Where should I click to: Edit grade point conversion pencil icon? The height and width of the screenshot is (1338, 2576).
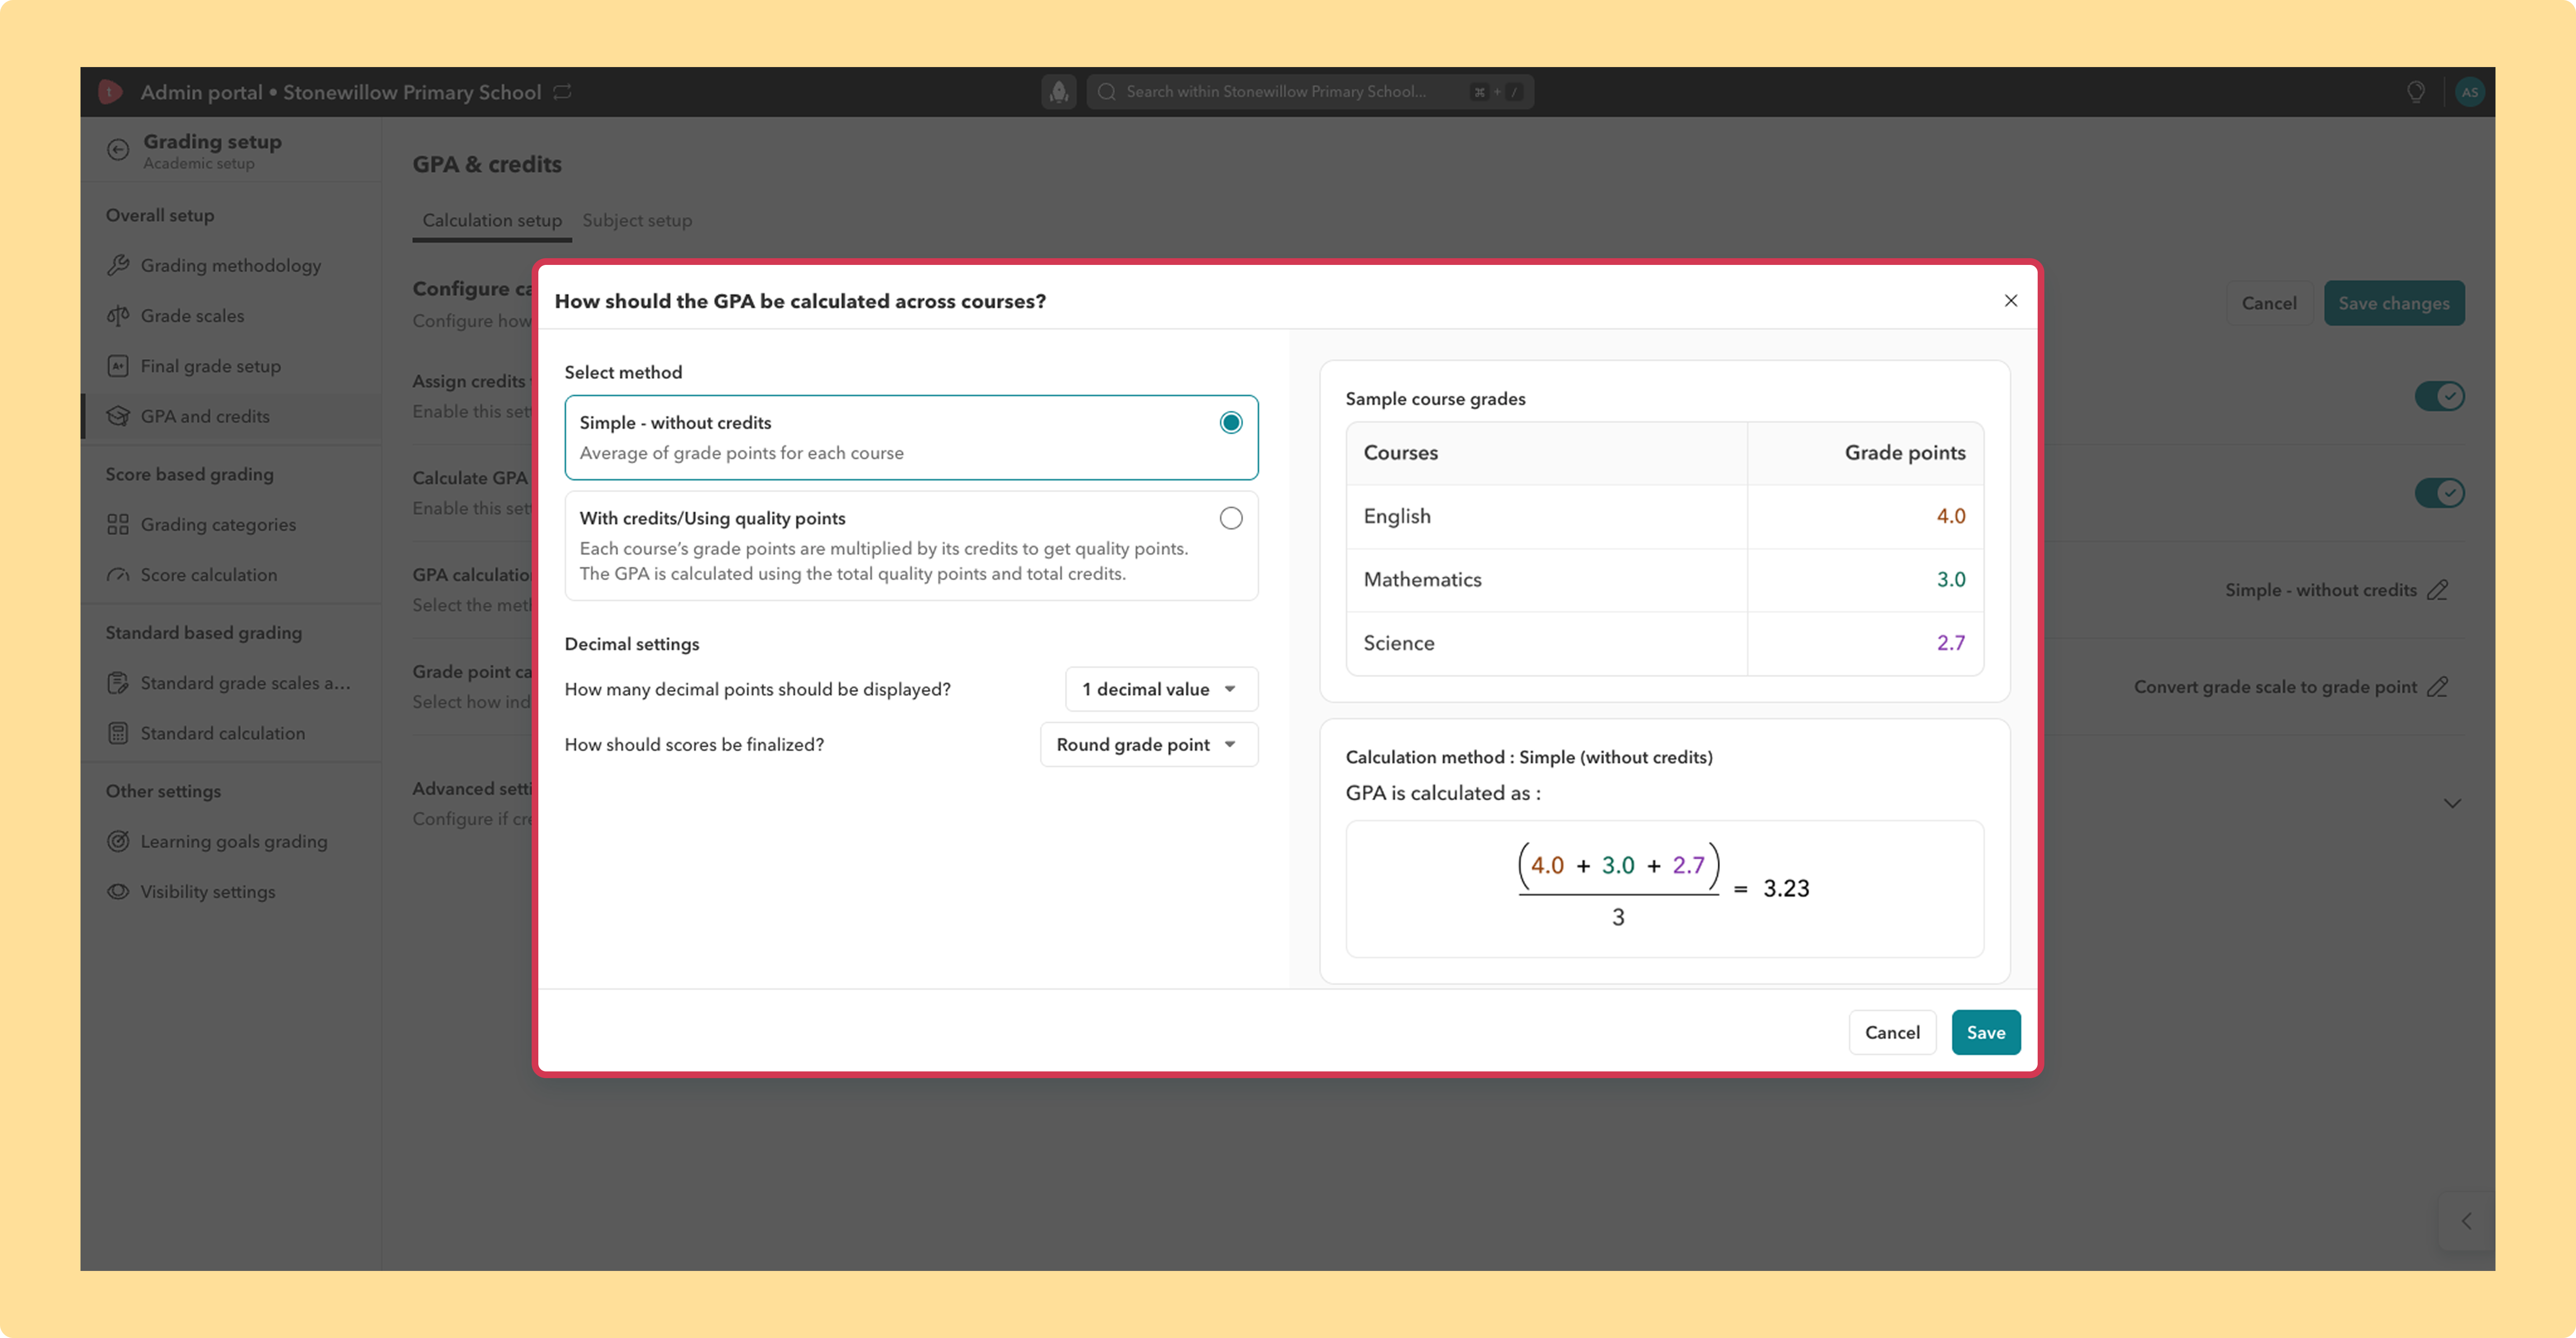click(x=2438, y=687)
